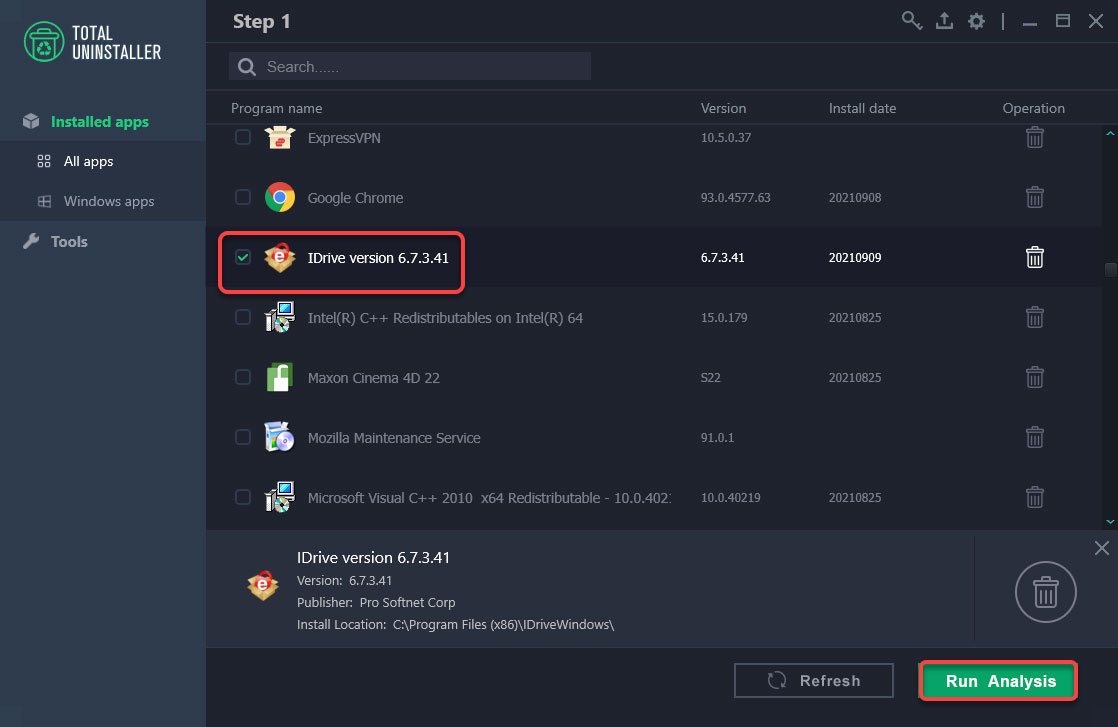This screenshot has width=1118, height=727.
Task: Click the upload/export icon in title bar
Action: click(x=944, y=21)
